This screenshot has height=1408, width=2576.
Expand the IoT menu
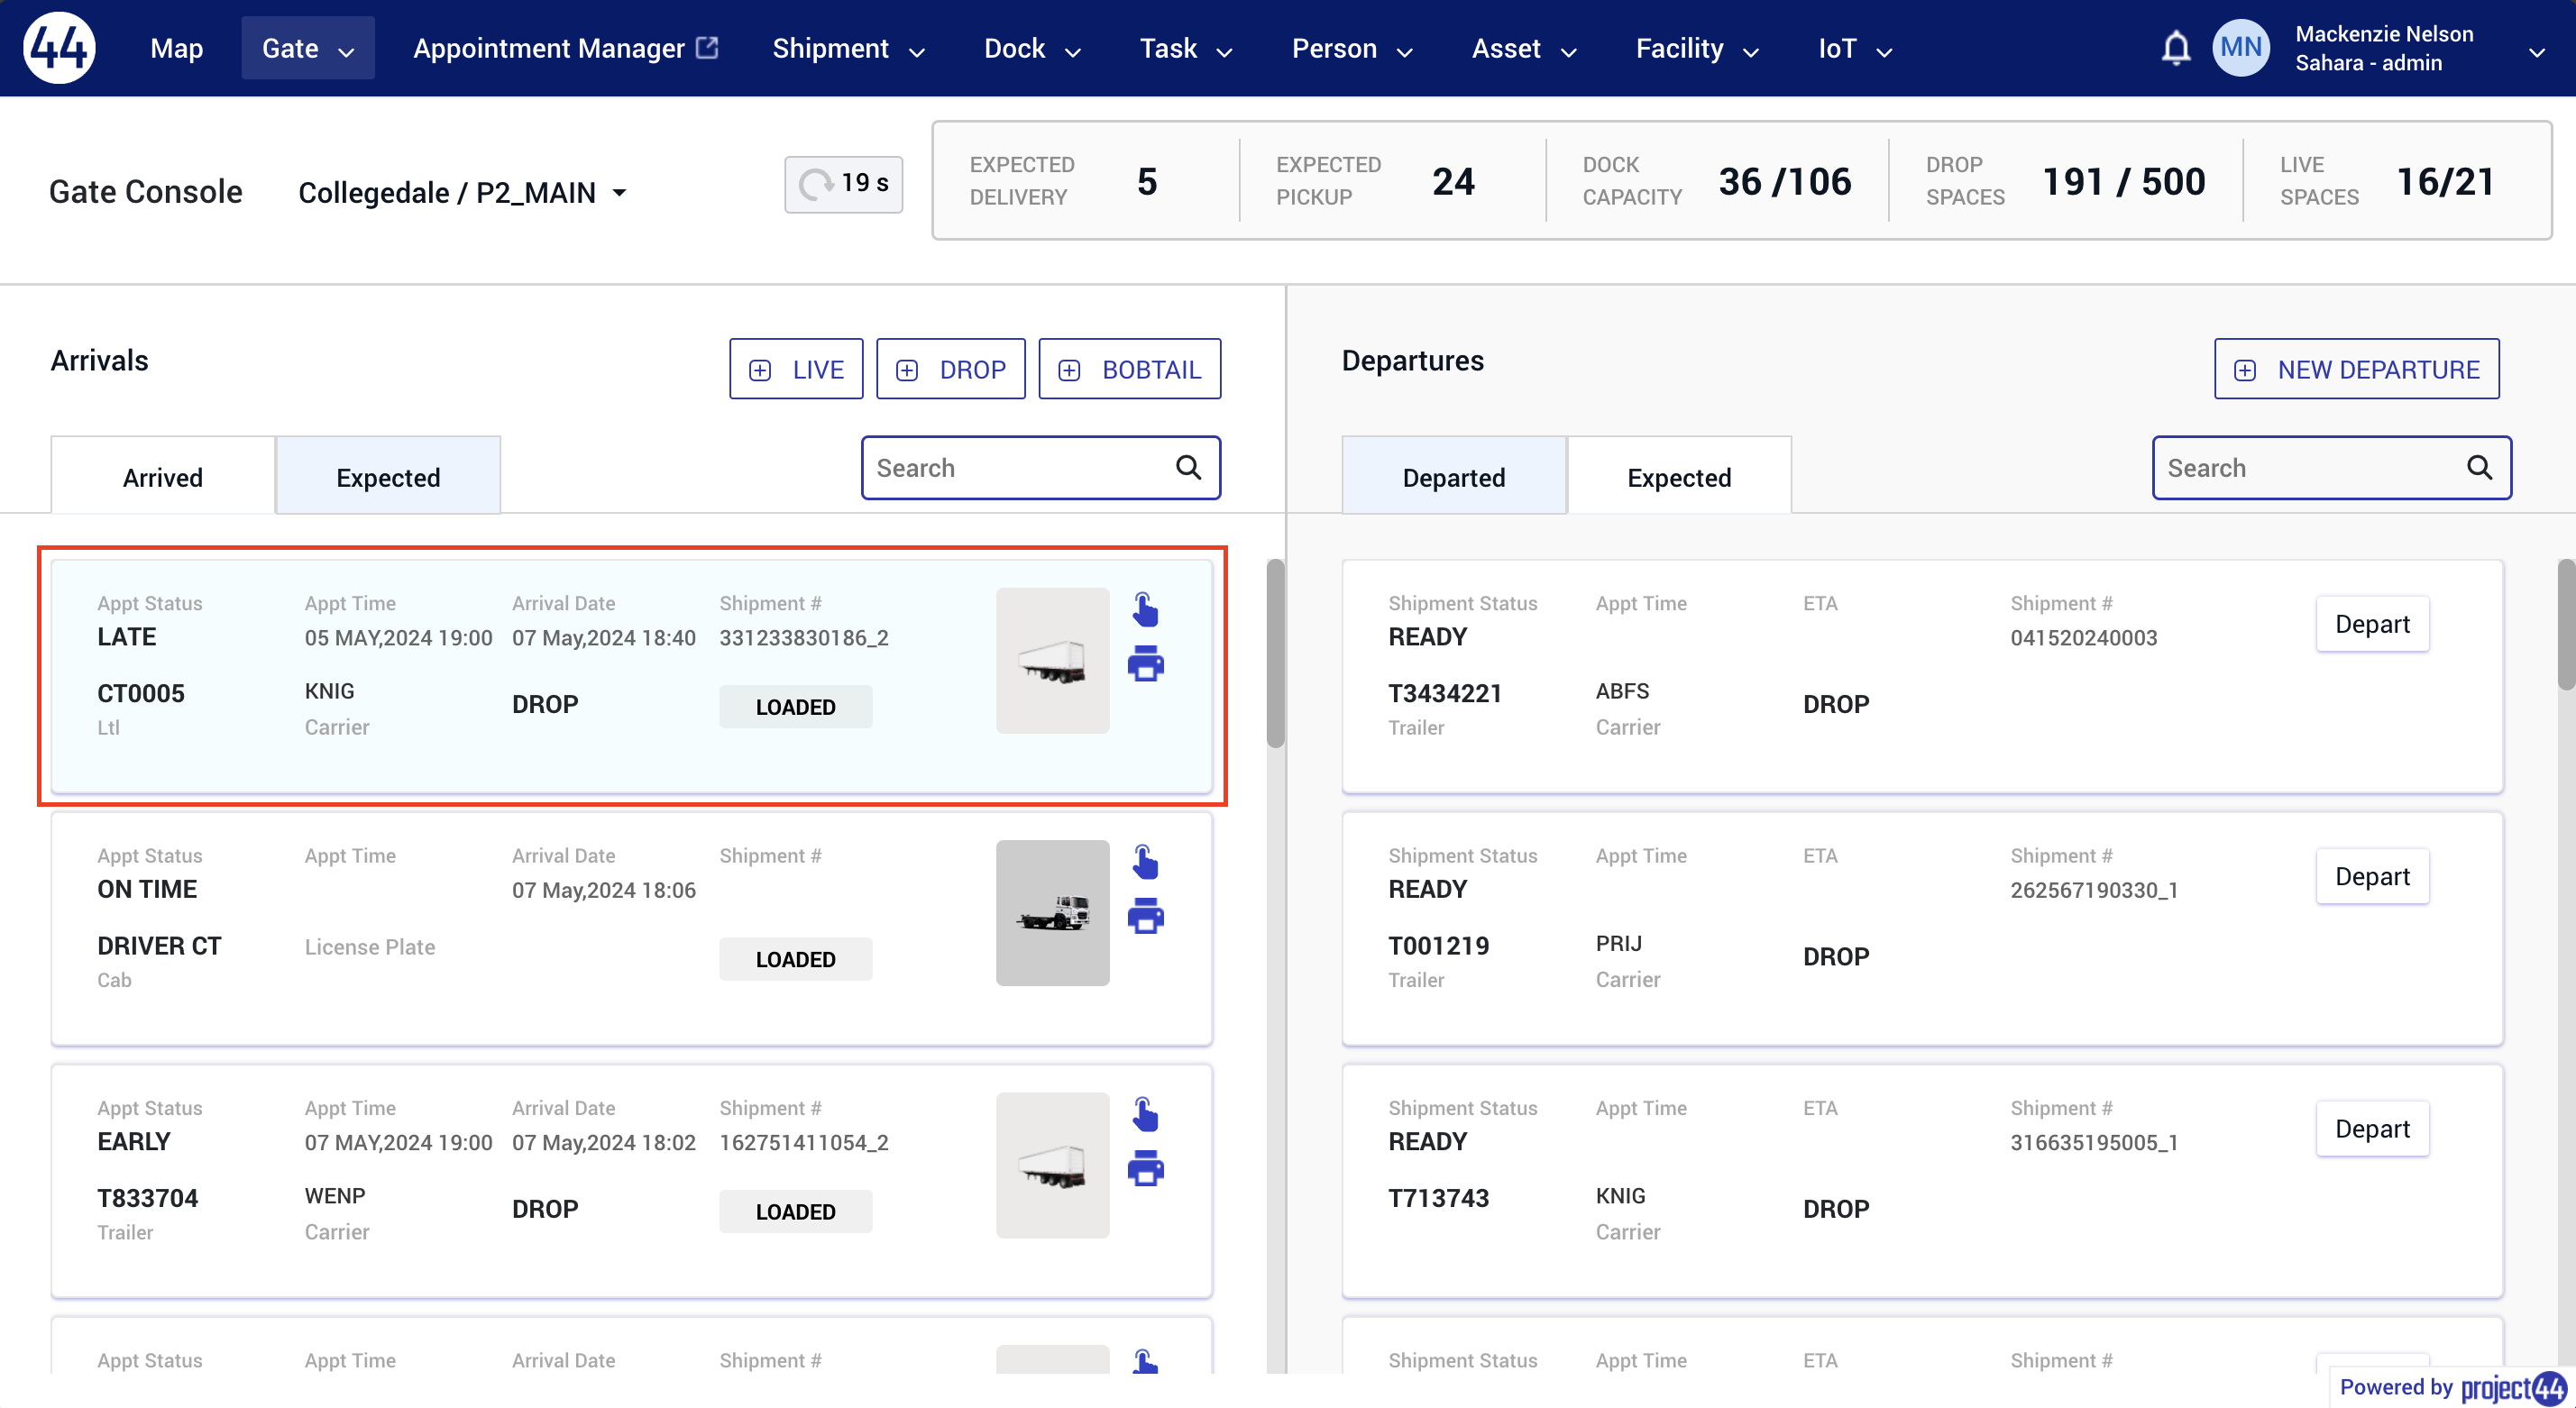coord(1854,48)
